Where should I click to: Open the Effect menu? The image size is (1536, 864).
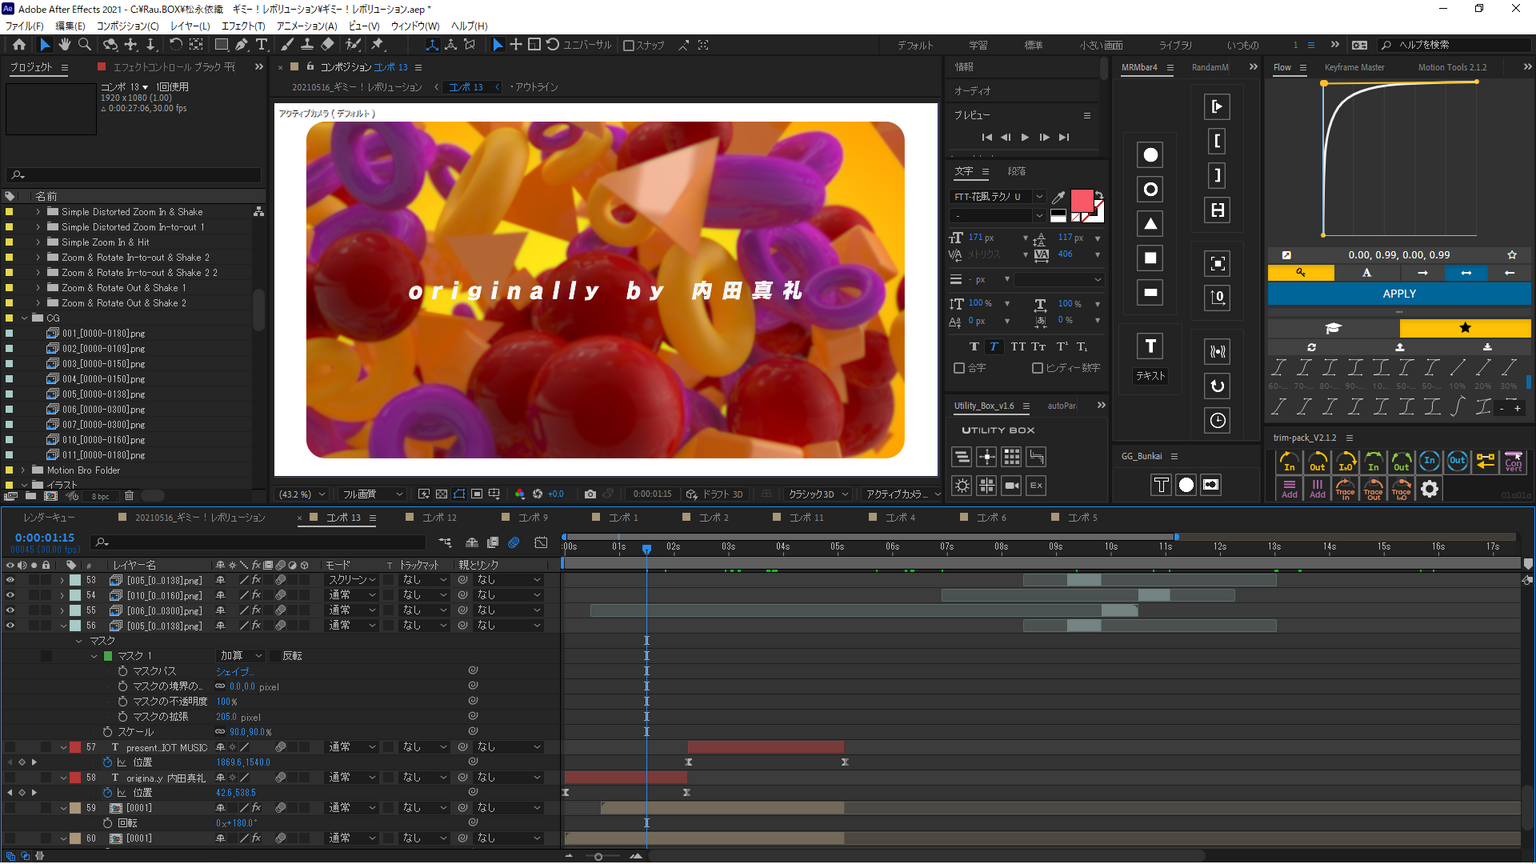(x=243, y=26)
